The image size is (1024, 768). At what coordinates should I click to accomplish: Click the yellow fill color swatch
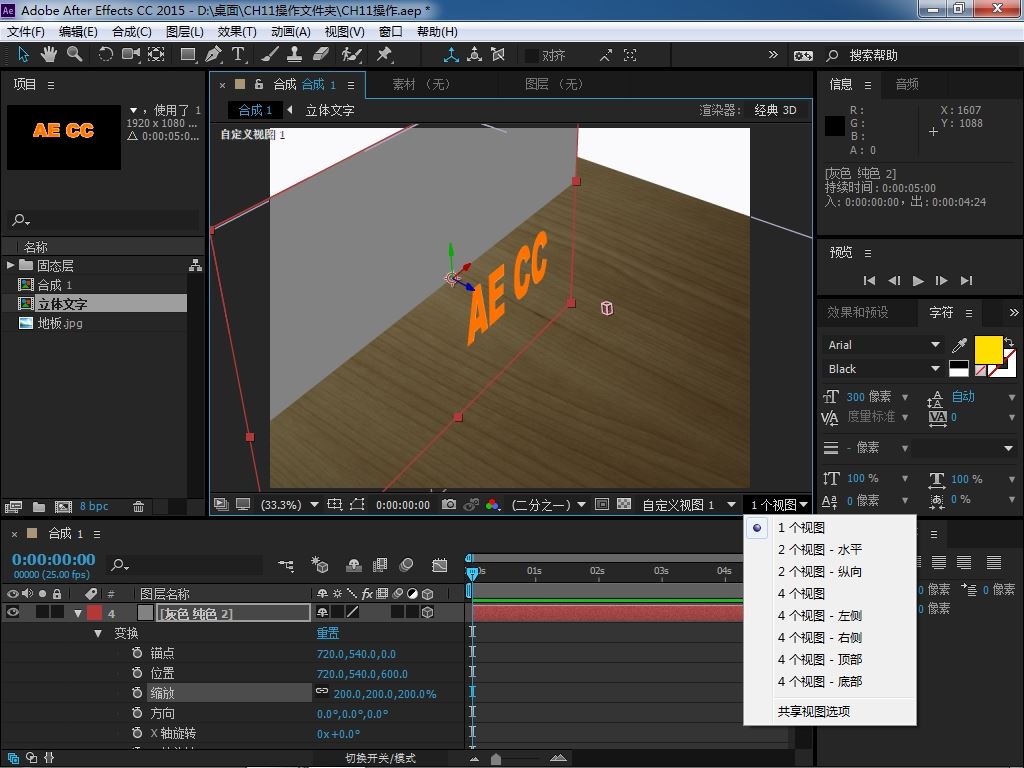(988, 349)
